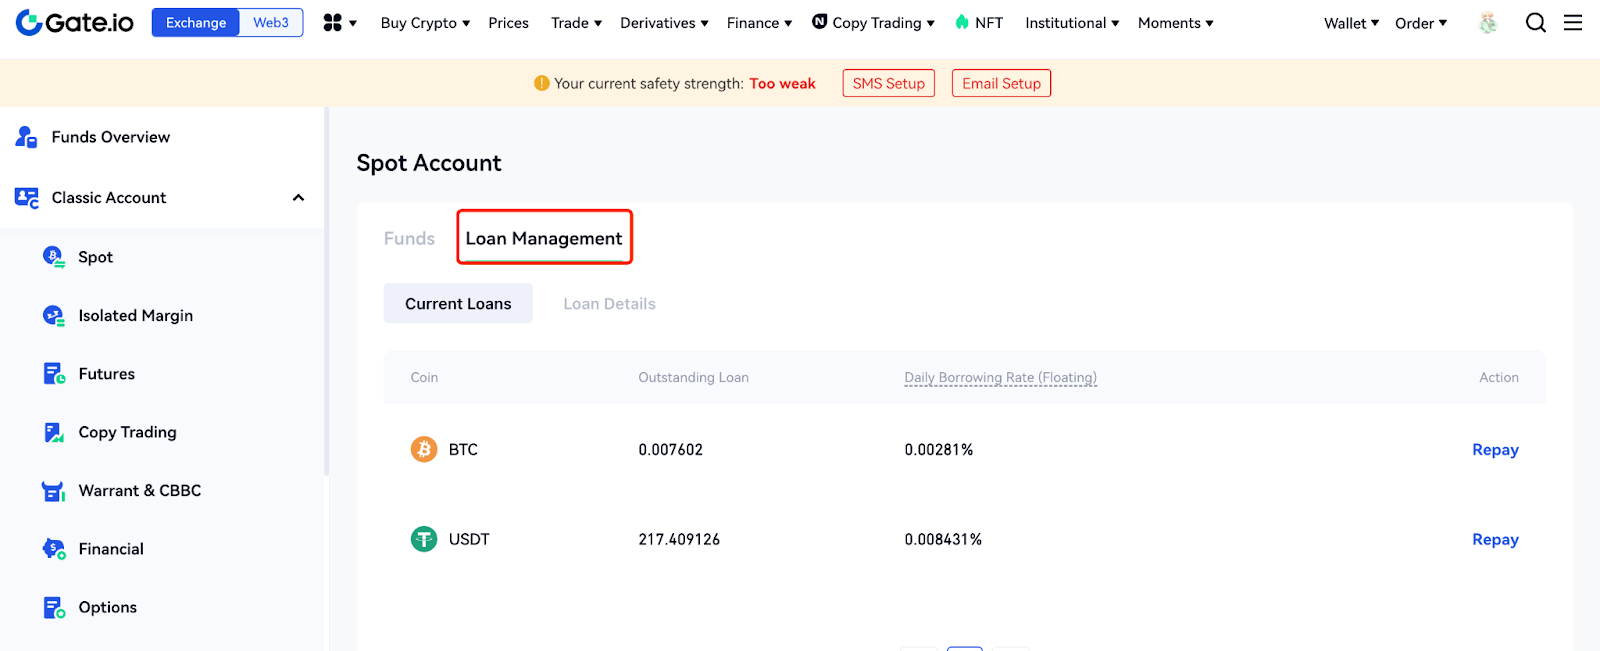Collapse the Classic Account section
Image resolution: width=1600 pixels, height=651 pixels.
(298, 198)
